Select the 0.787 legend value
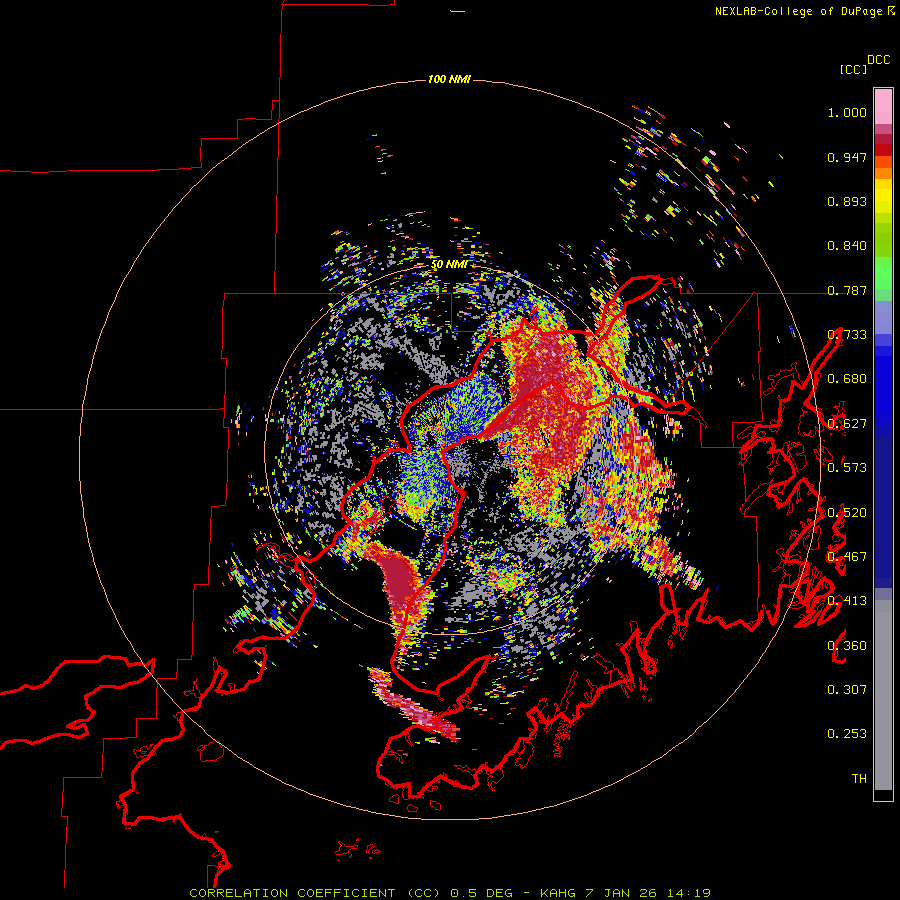Viewport: 900px width, 900px height. [x=847, y=290]
